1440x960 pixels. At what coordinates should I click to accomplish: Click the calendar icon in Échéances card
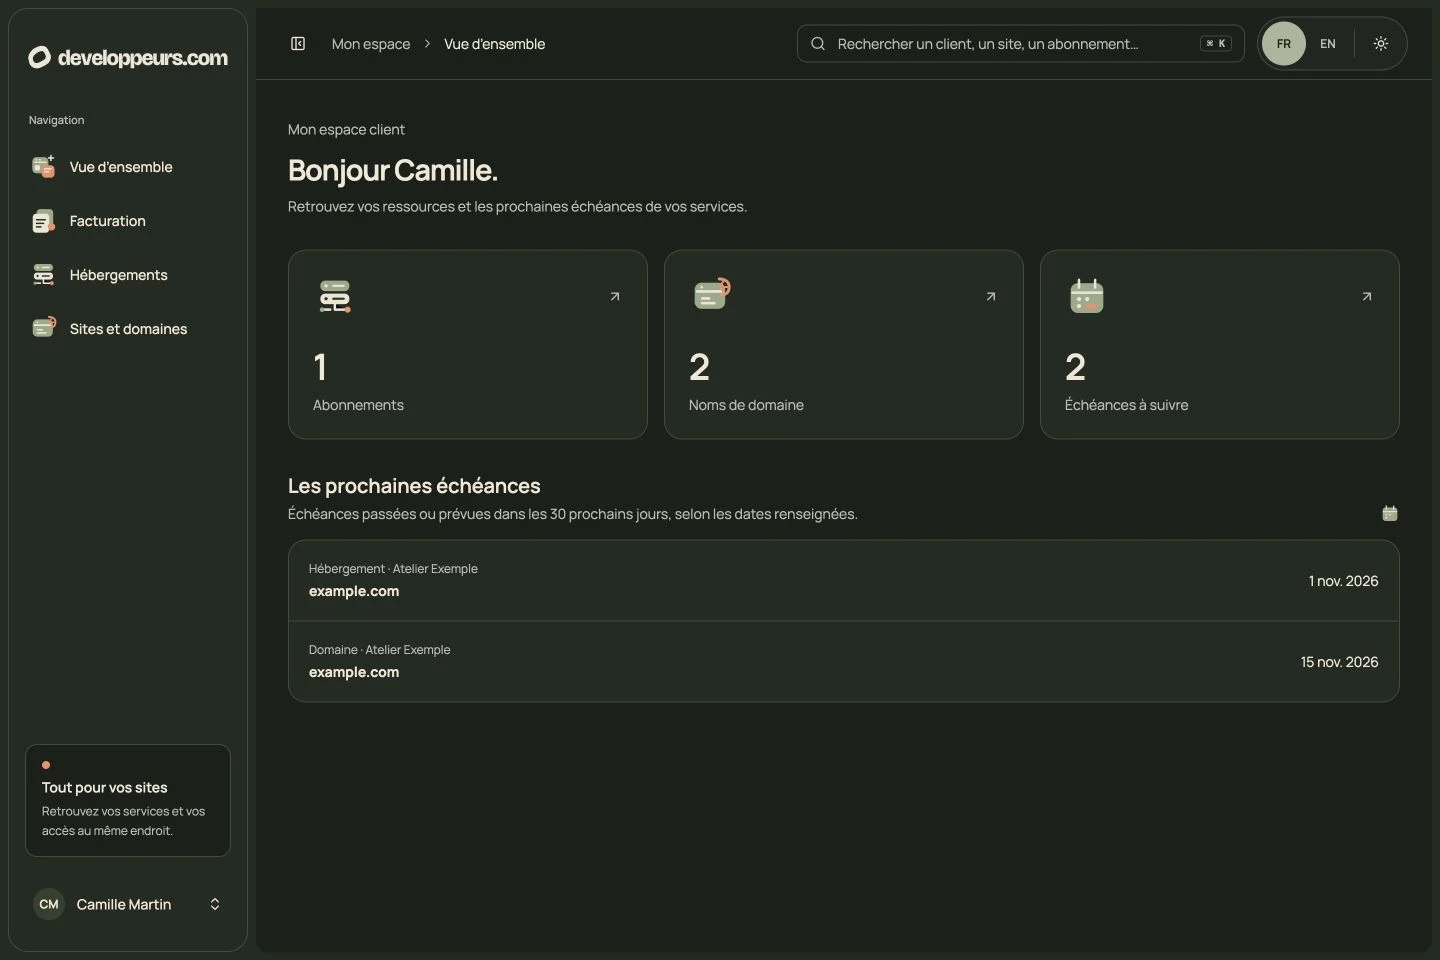coord(1087,296)
